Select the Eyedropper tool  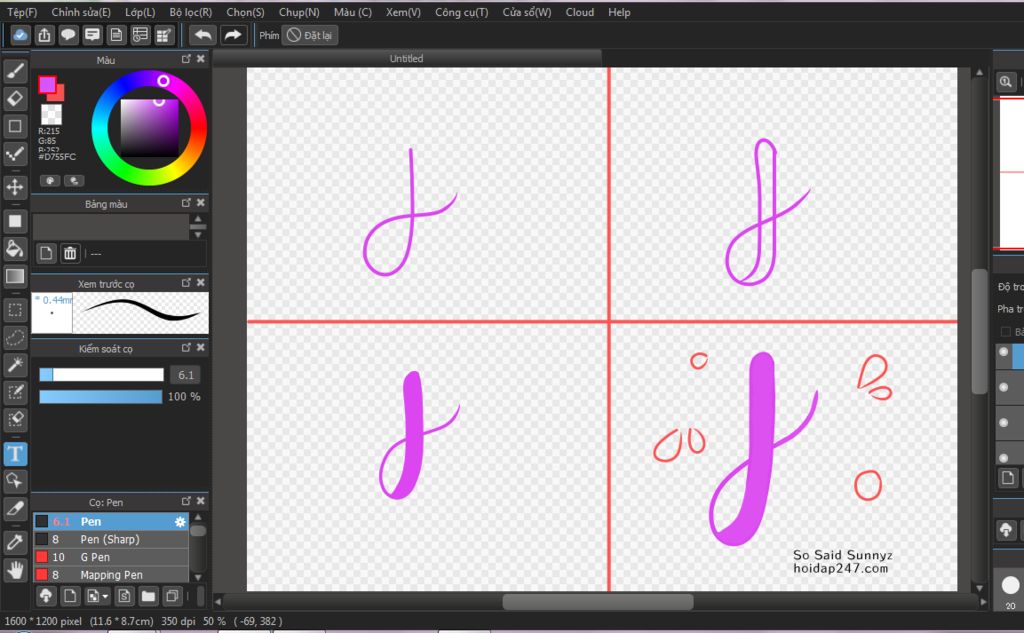tap(15, 542)
